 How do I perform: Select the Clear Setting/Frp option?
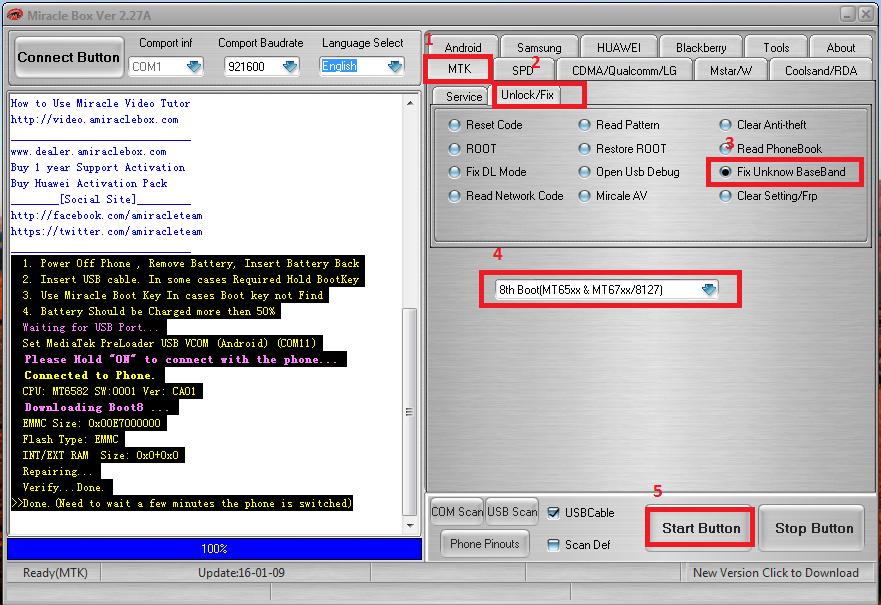tap(769, 196)
